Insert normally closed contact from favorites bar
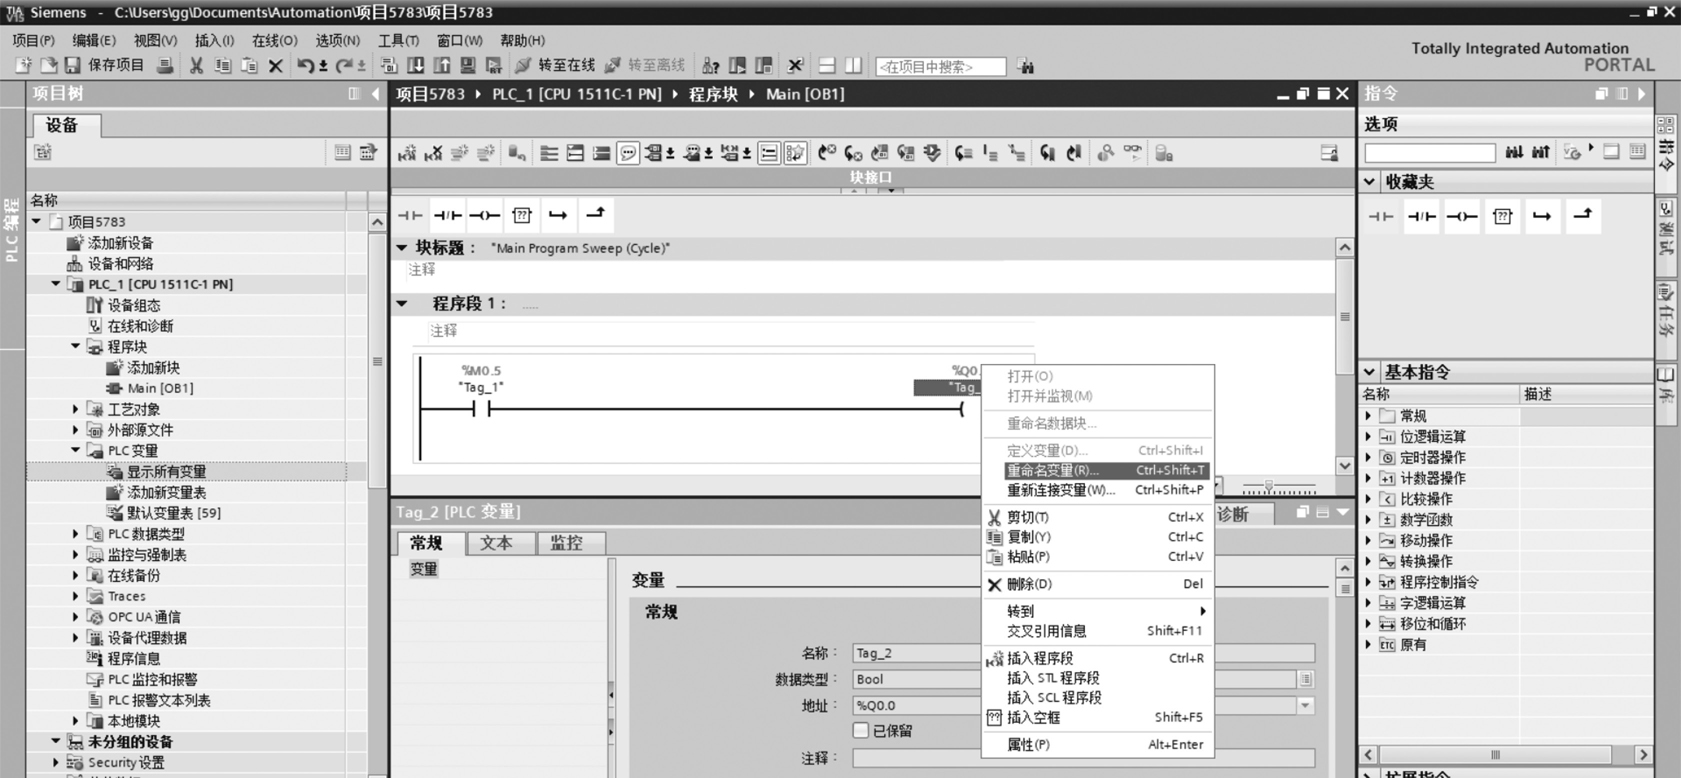 pyautogui.click(x=447, y=215)
